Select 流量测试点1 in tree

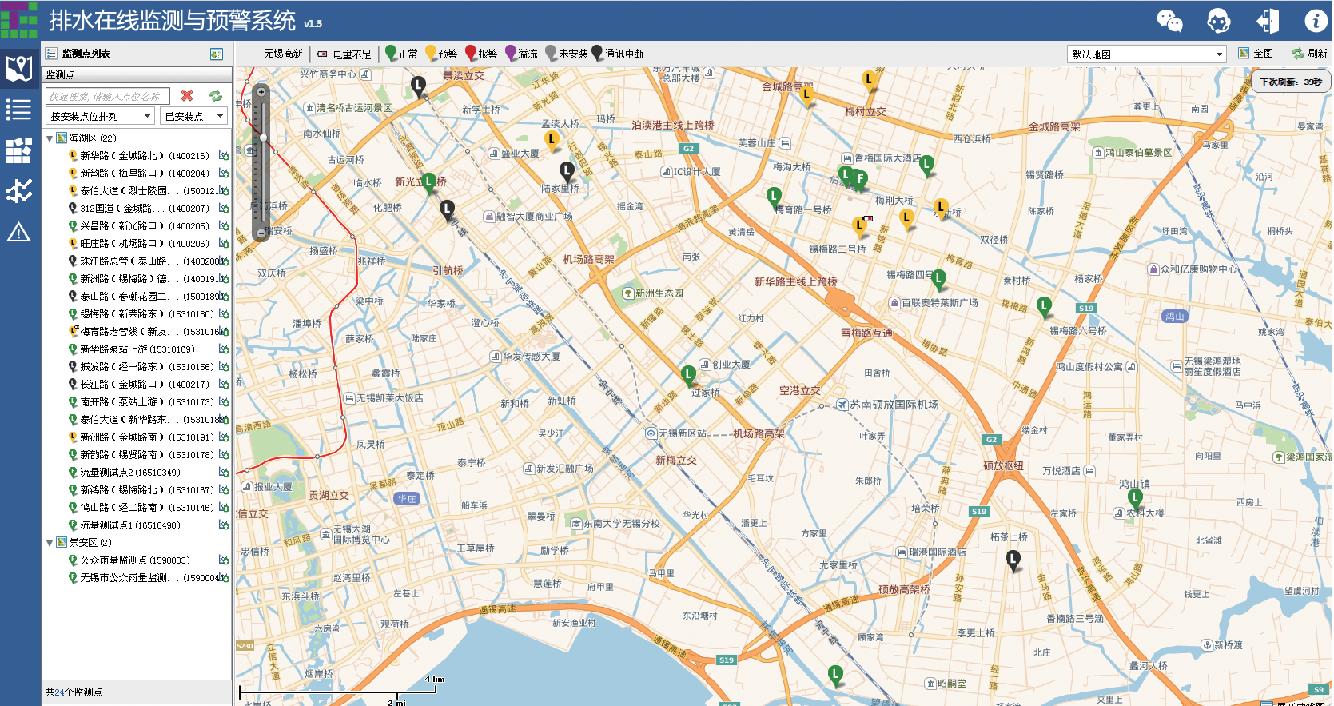pos(130,525)
